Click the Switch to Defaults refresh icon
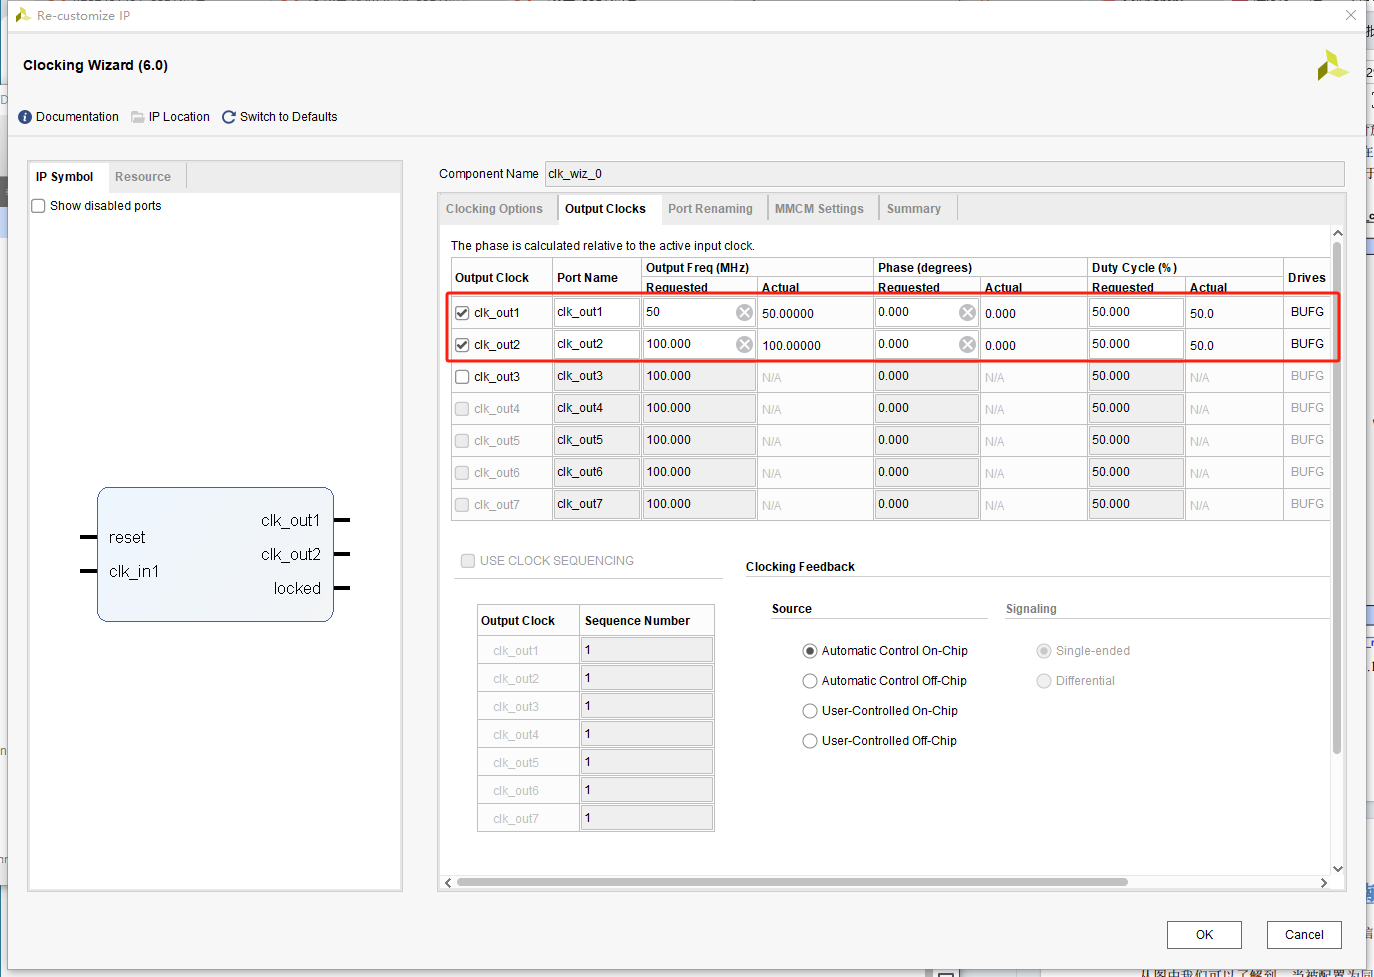This screenshot has height=977, width=1374. coord(229,117)
